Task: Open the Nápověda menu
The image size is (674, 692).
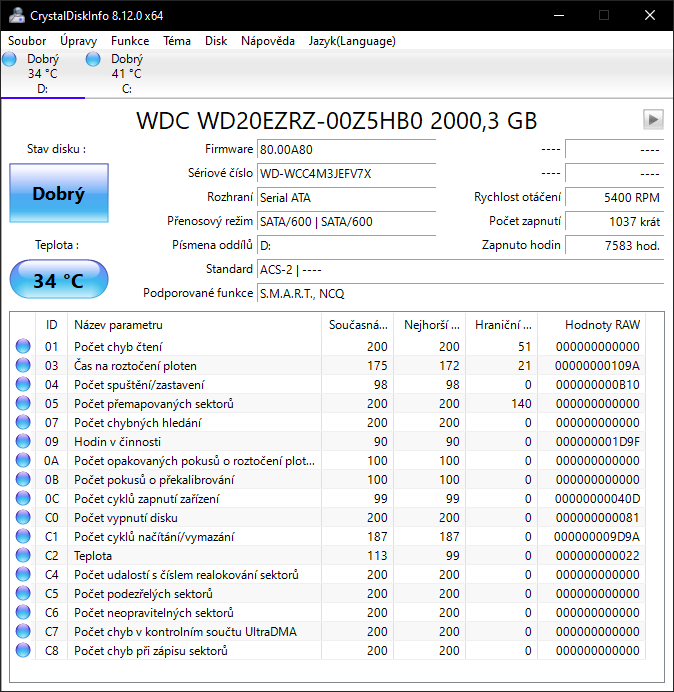Action: pos(267,41)
